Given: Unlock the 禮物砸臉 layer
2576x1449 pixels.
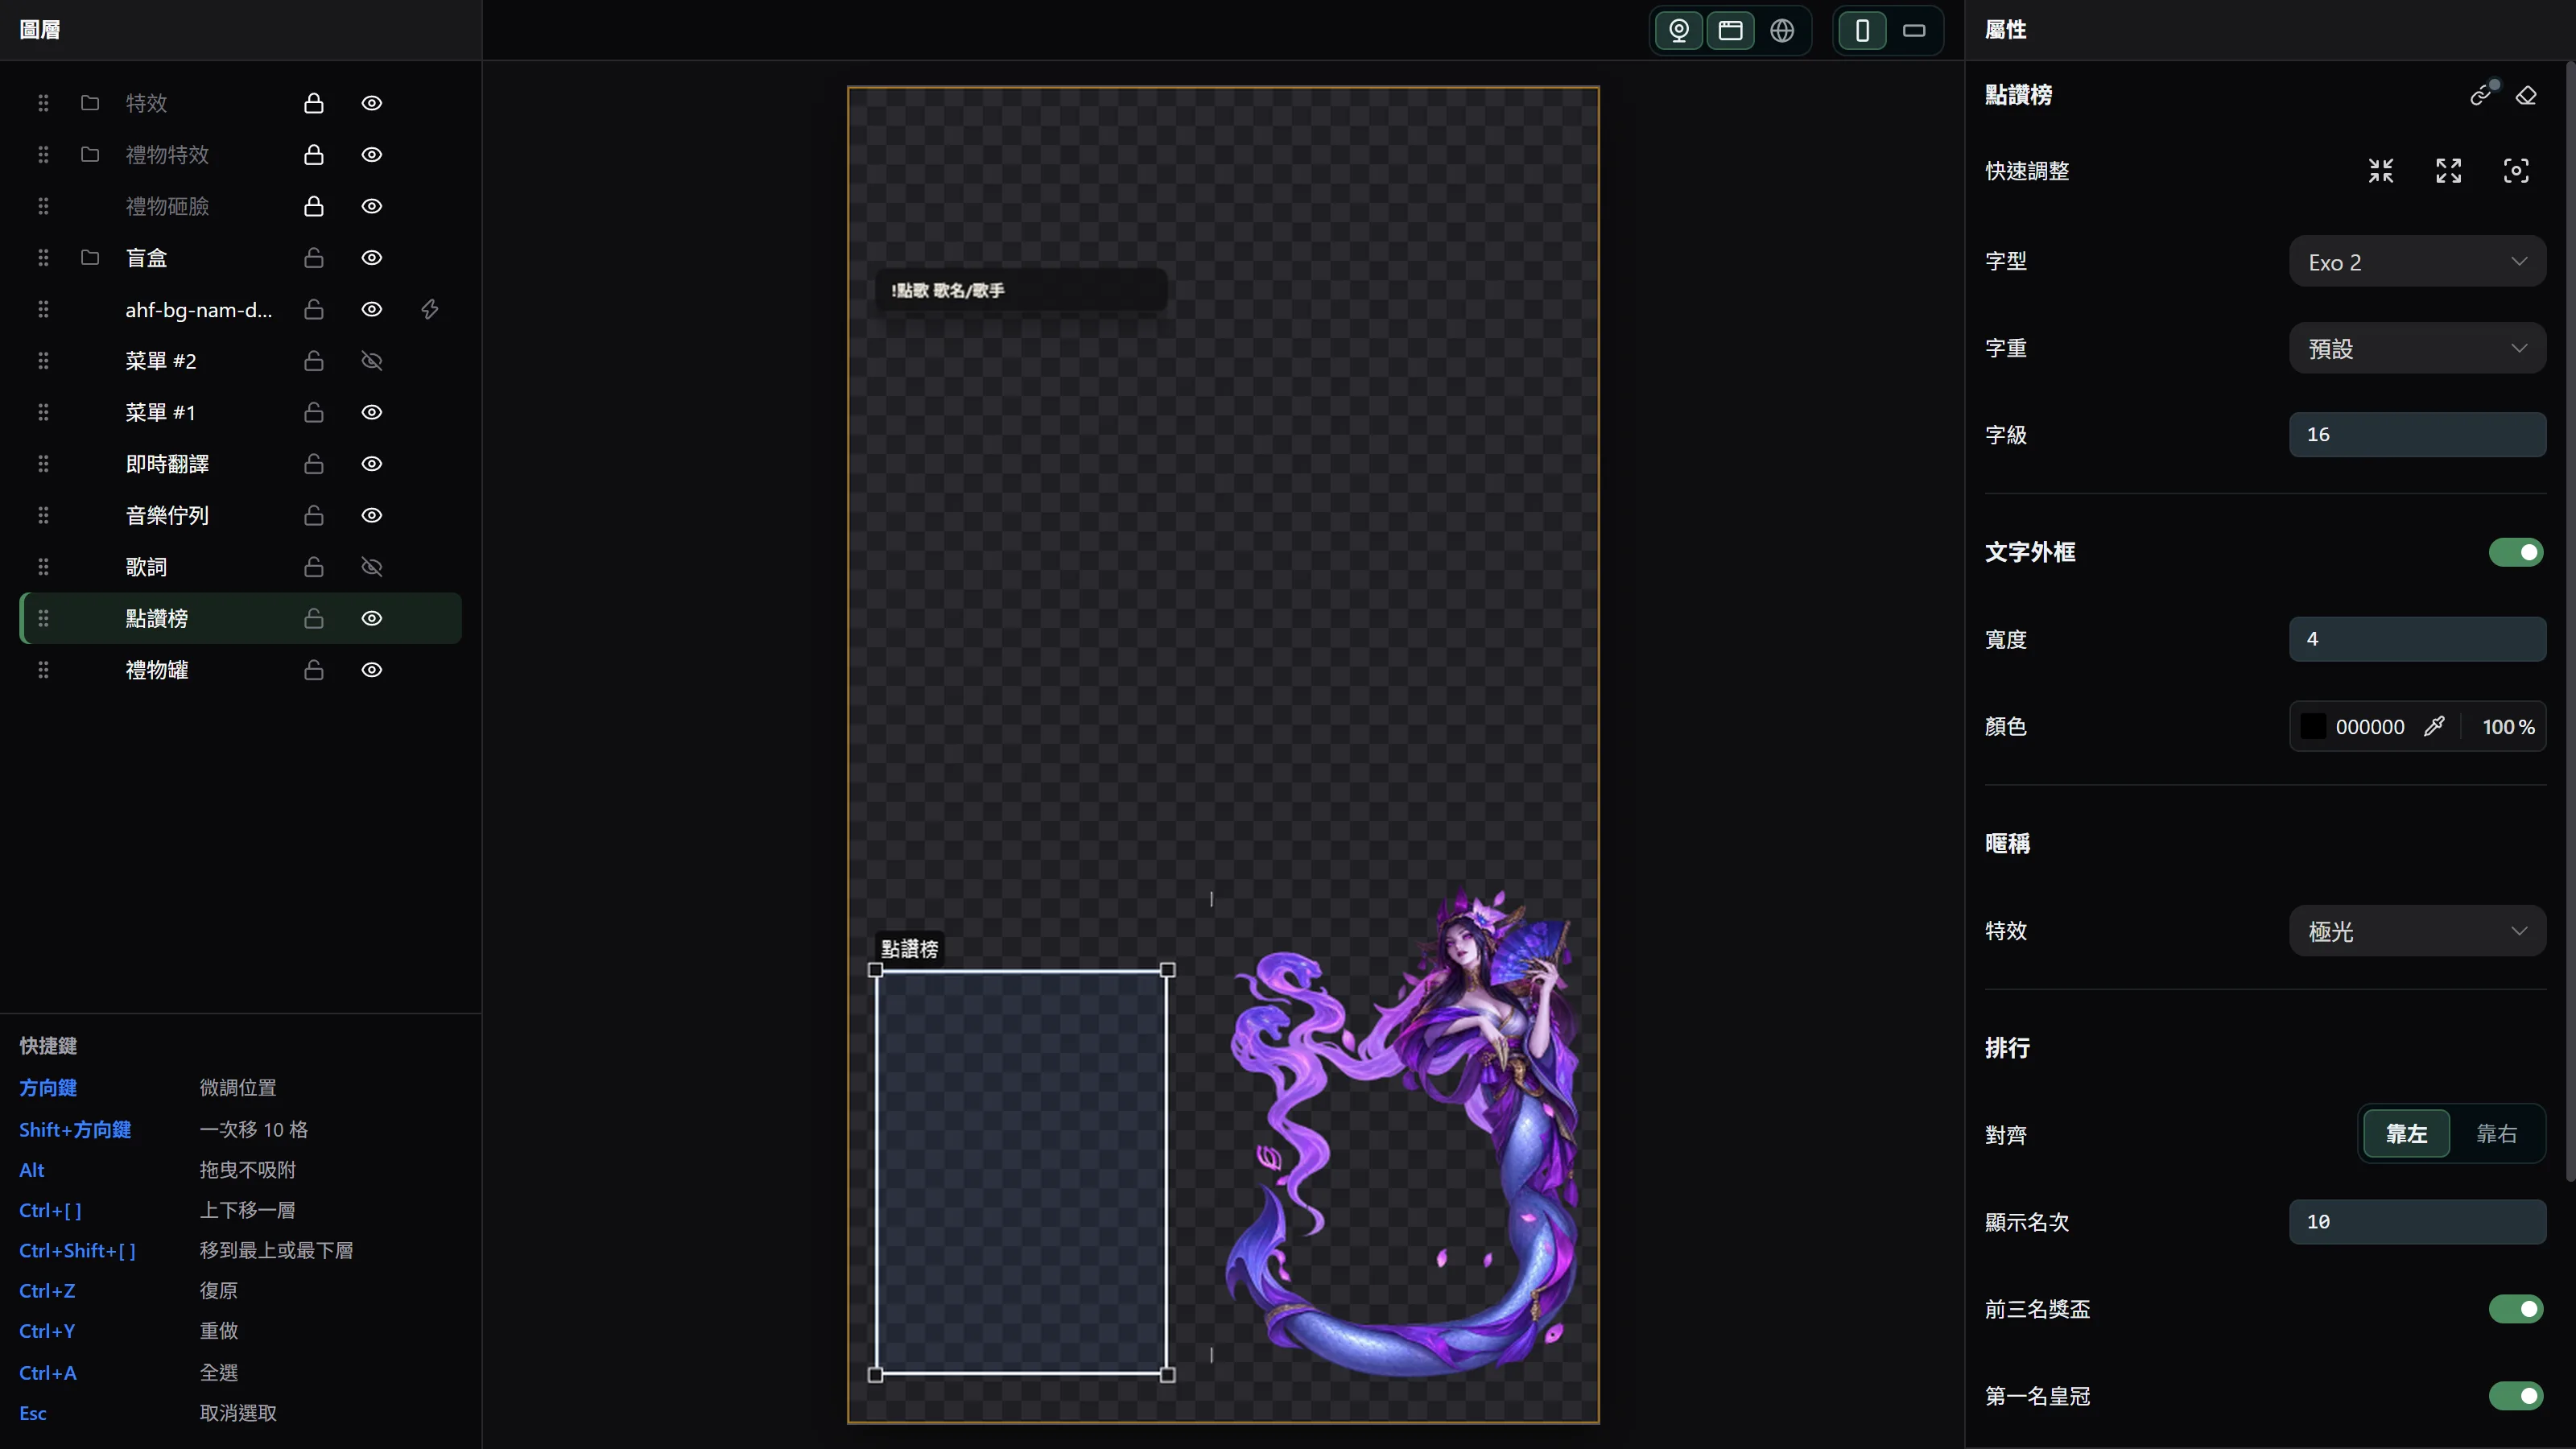Looking at the screenshot, I should tap(314, 206).
